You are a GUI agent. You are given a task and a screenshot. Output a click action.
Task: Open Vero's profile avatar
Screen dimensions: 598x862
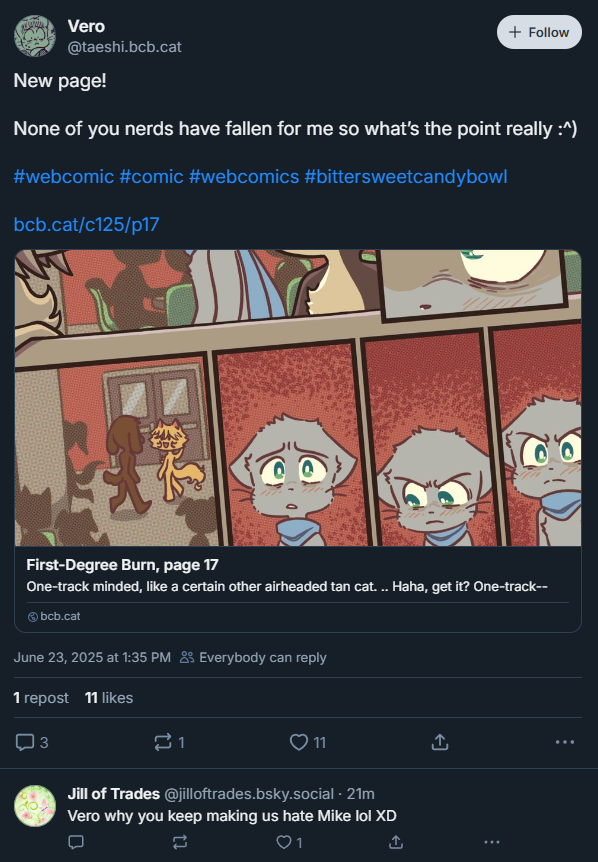35,36
